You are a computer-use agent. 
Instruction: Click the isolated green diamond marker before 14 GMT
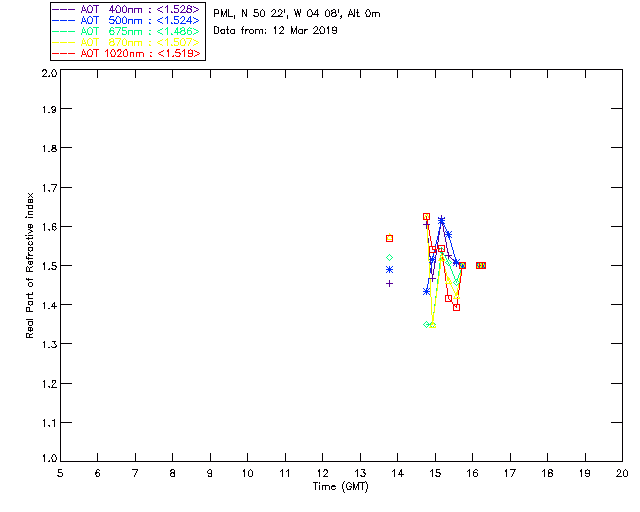[x=389, y=258]
